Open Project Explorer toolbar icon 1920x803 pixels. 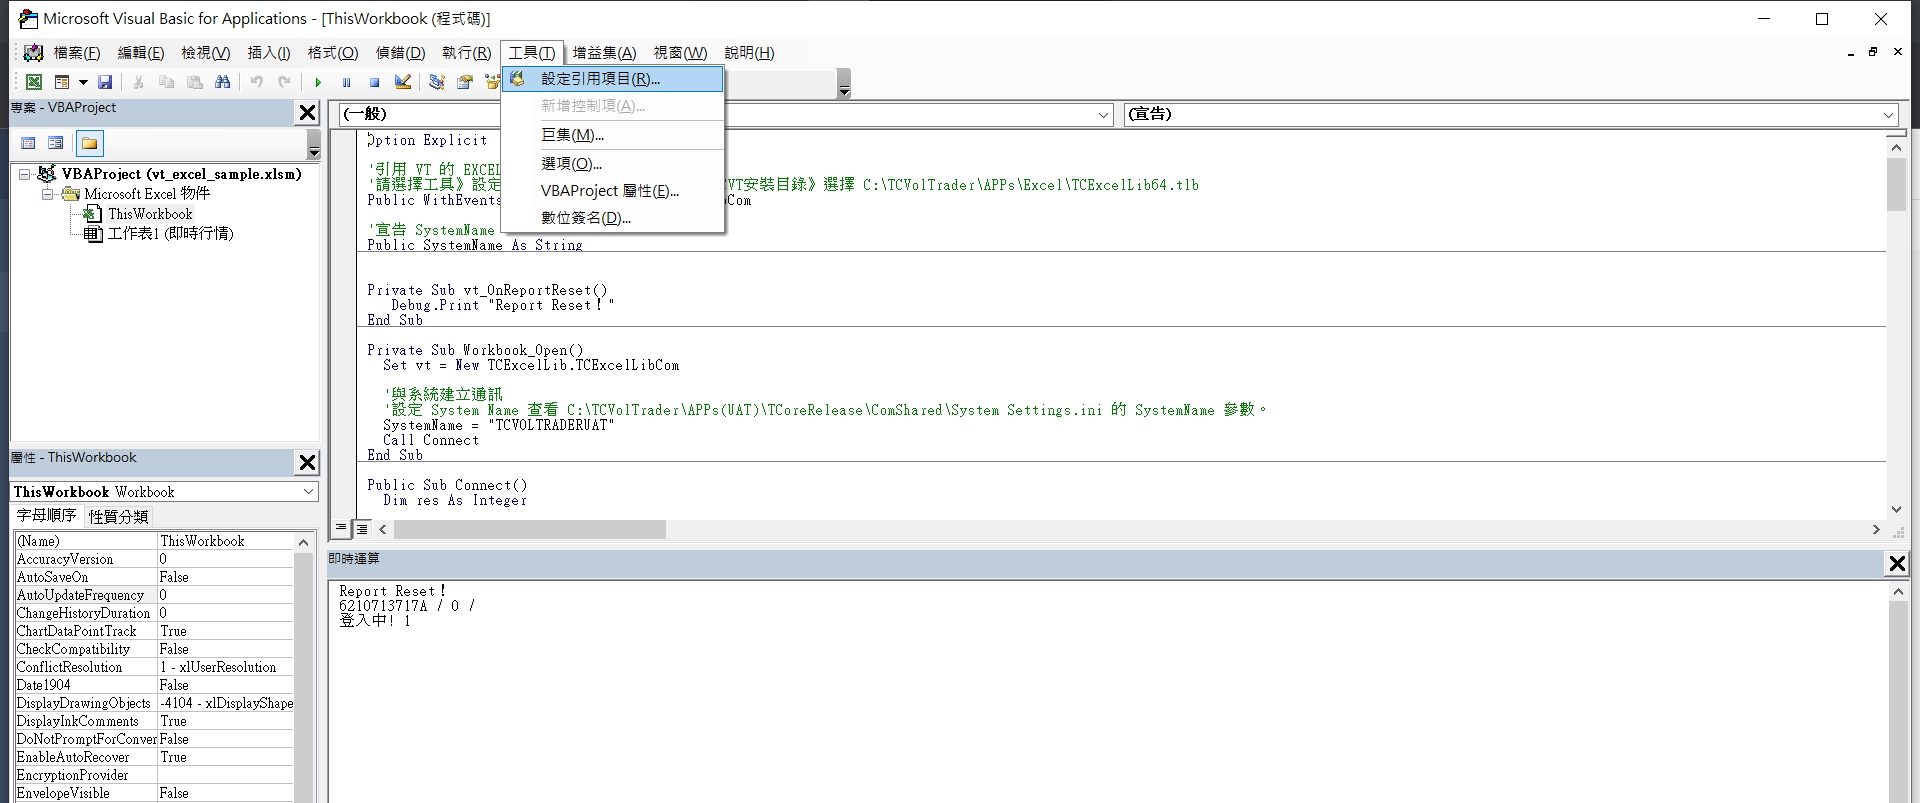(x=437, y=82)
